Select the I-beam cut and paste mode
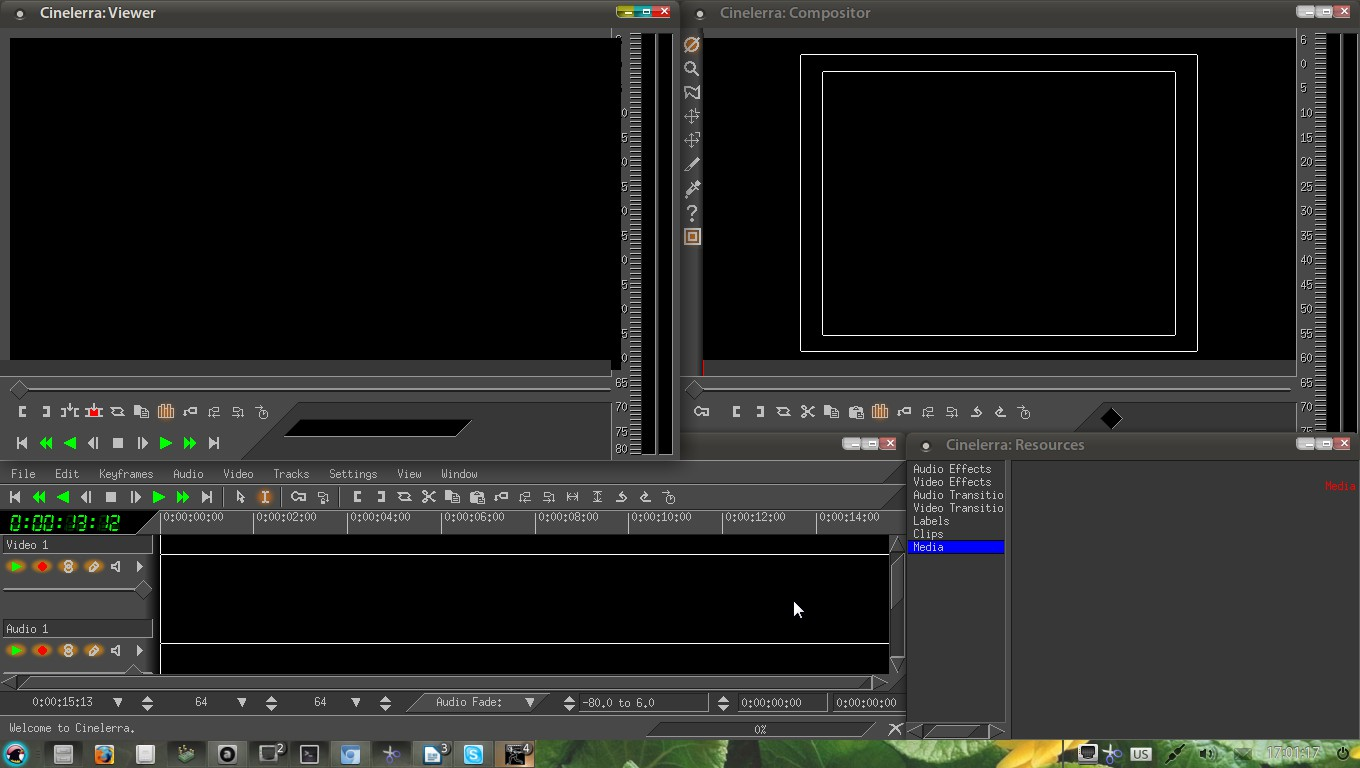Screen dimensions: 1360x768 tap(265, 497)
